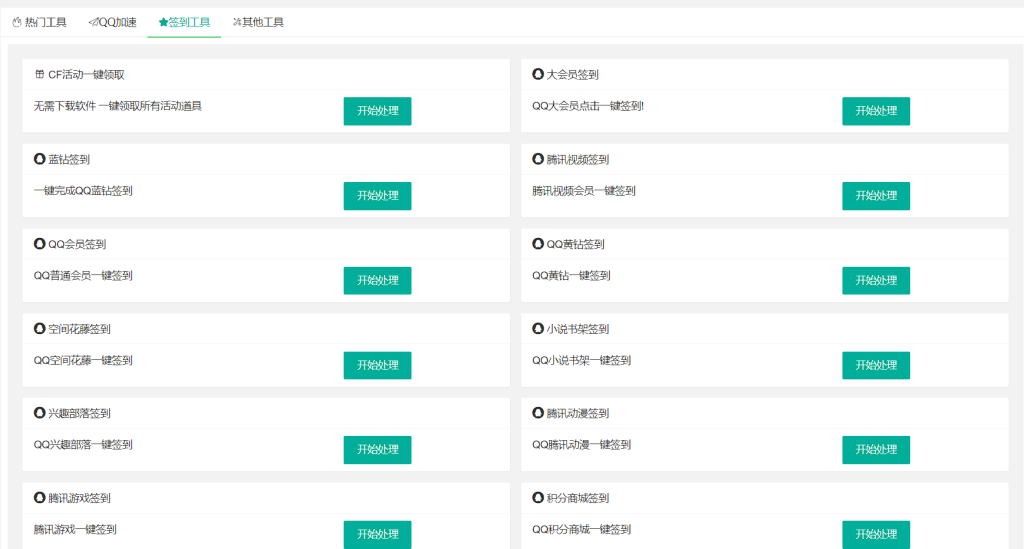Image resolution: width=1024 pixels, height=549 pixels.
Task: Click 开始处理 for 腾讯游戏签到
Action: tap(377, 534)
